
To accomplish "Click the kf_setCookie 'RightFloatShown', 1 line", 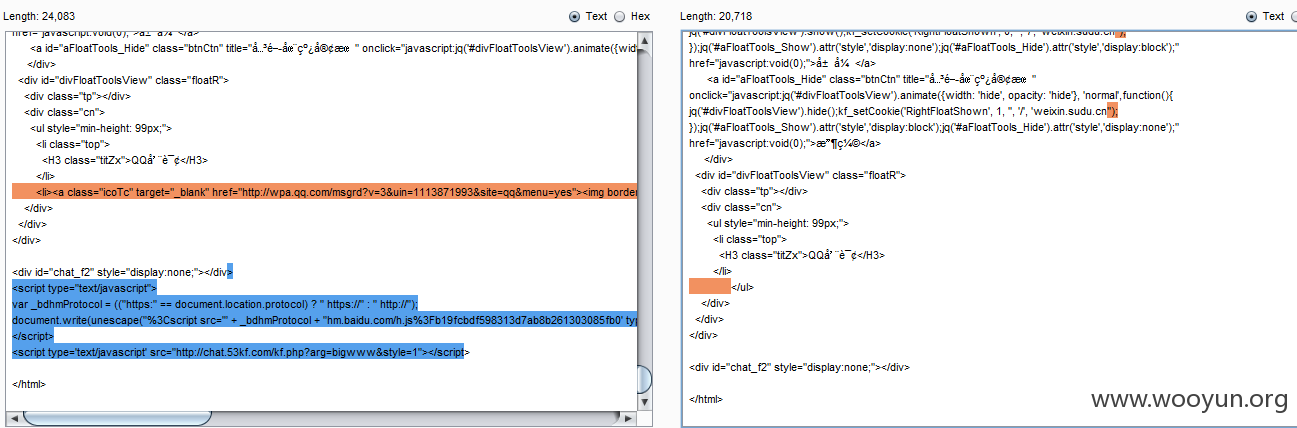I will [904, 111].
